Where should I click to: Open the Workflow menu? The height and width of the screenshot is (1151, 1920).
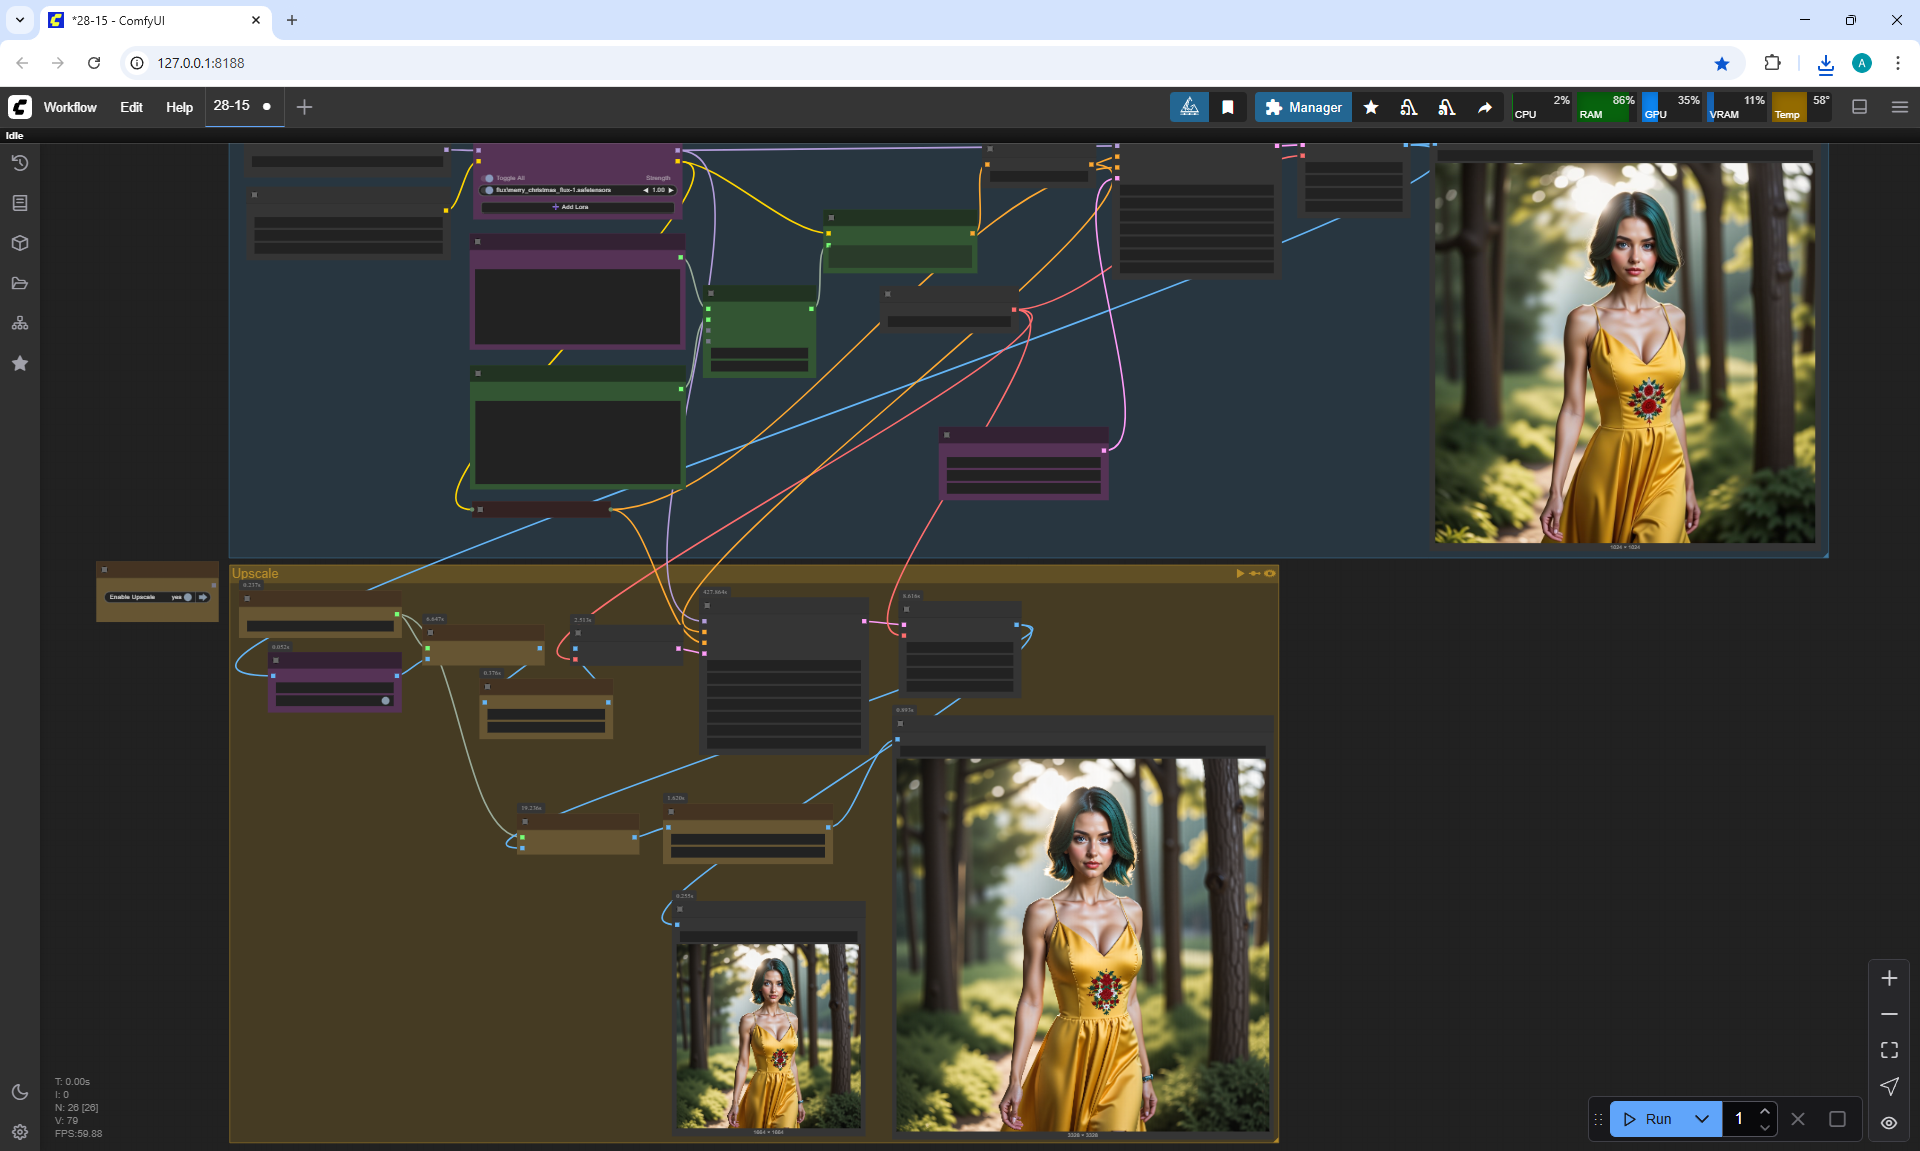coord(70,107)
